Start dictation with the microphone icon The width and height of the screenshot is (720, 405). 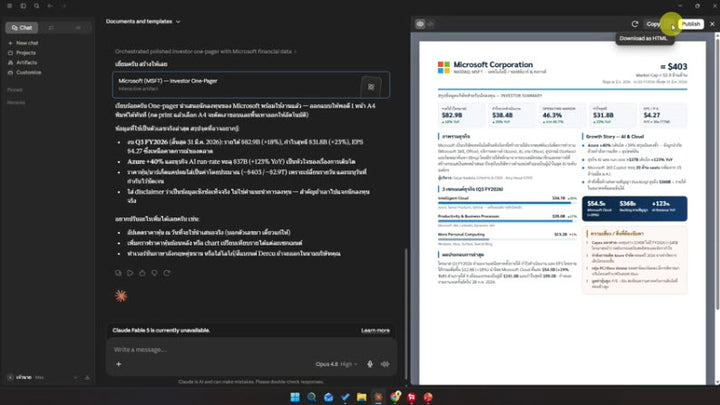pos(370,364)
